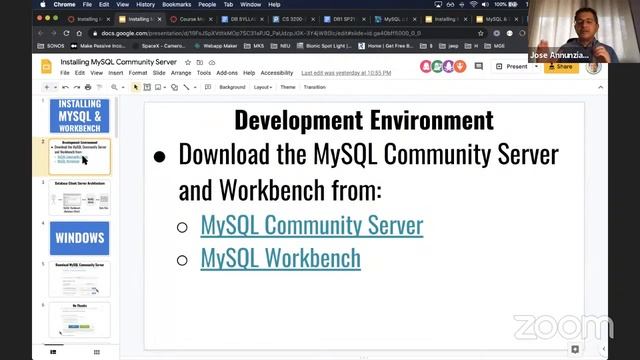Click the Chrome home button
Screen dimensions: 640x360
coord(80,33)
